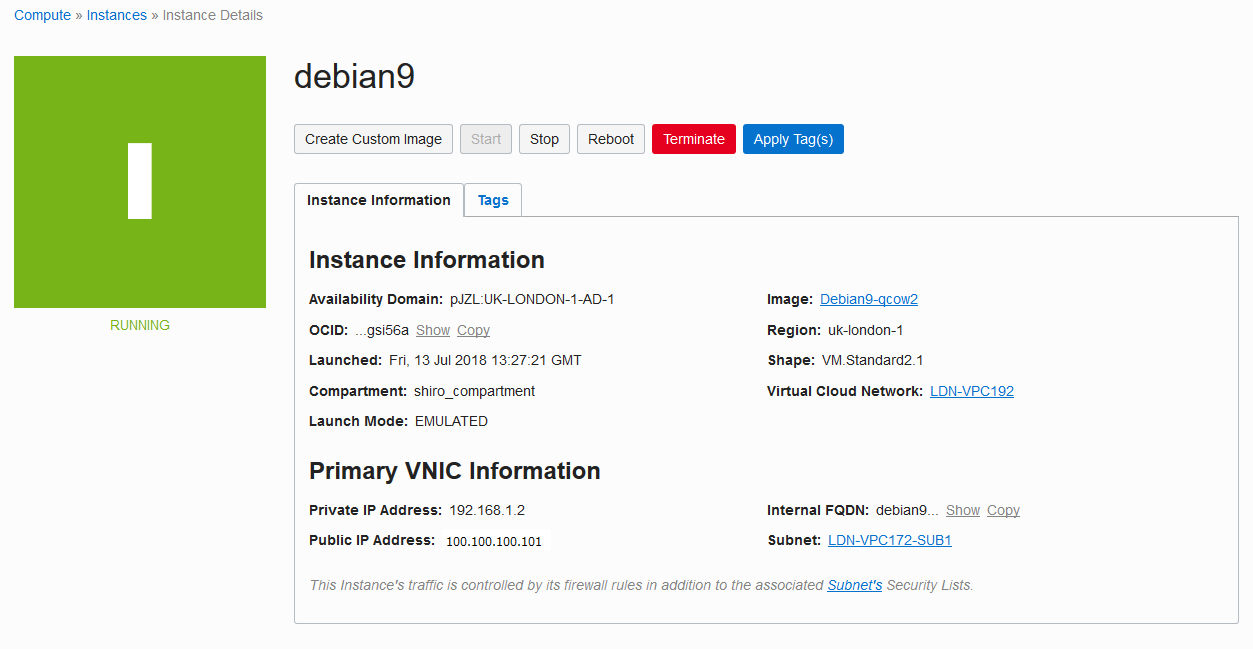This screenshot has height=649, width=1253.
Task: Click truncated OCID text ...gsi56a
Action: pos(382,330)
